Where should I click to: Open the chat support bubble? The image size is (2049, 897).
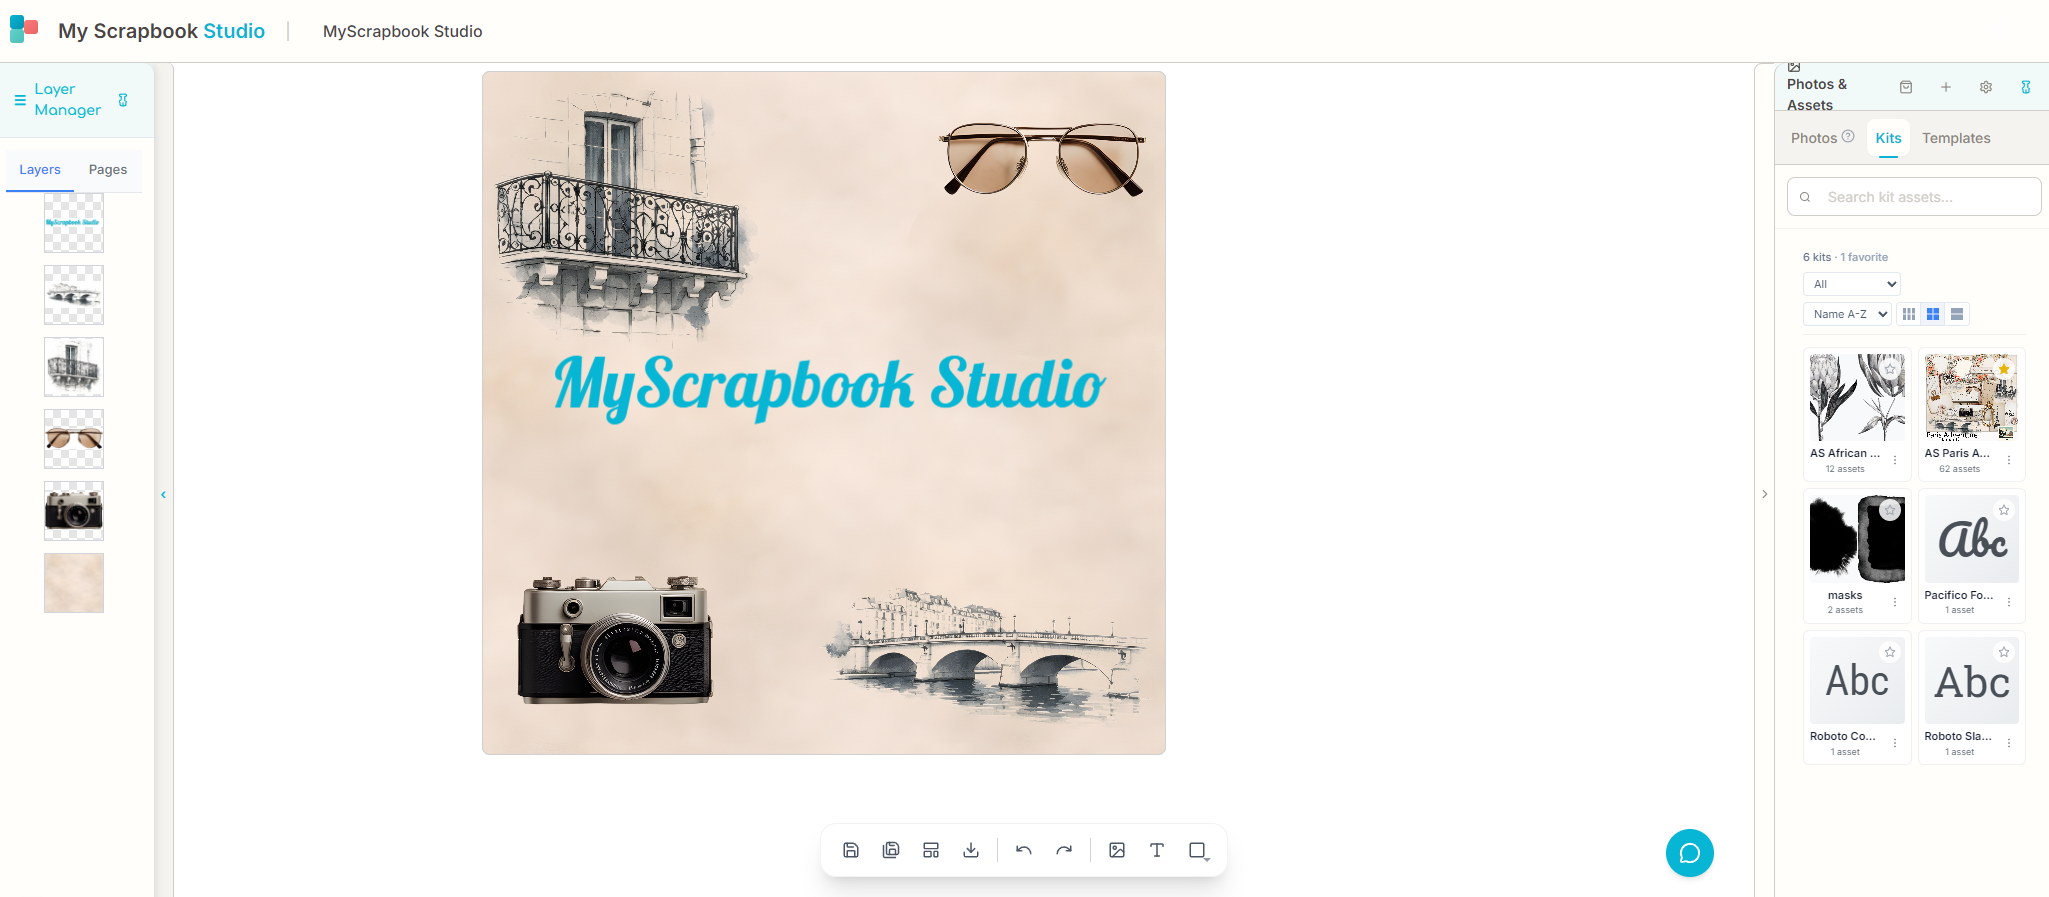click(x=1690, y=853)
